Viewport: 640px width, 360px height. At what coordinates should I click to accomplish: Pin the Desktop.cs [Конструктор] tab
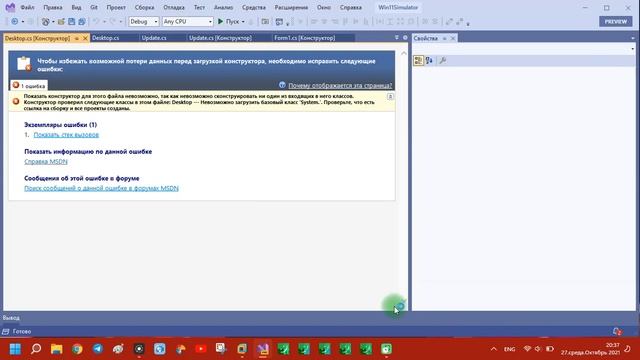point(76,38)
